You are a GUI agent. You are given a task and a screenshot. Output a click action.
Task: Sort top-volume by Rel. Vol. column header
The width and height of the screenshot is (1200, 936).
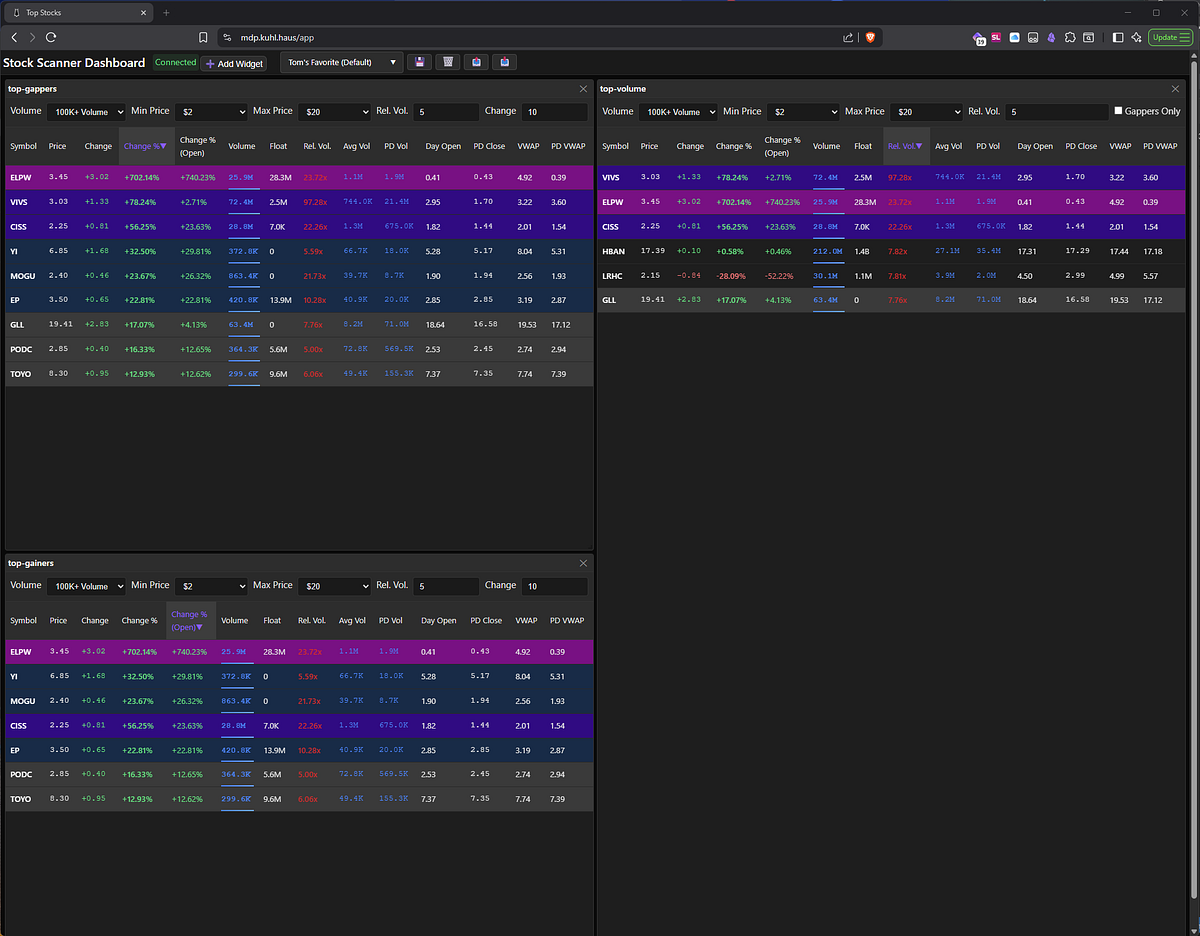[x=905, y=146]
